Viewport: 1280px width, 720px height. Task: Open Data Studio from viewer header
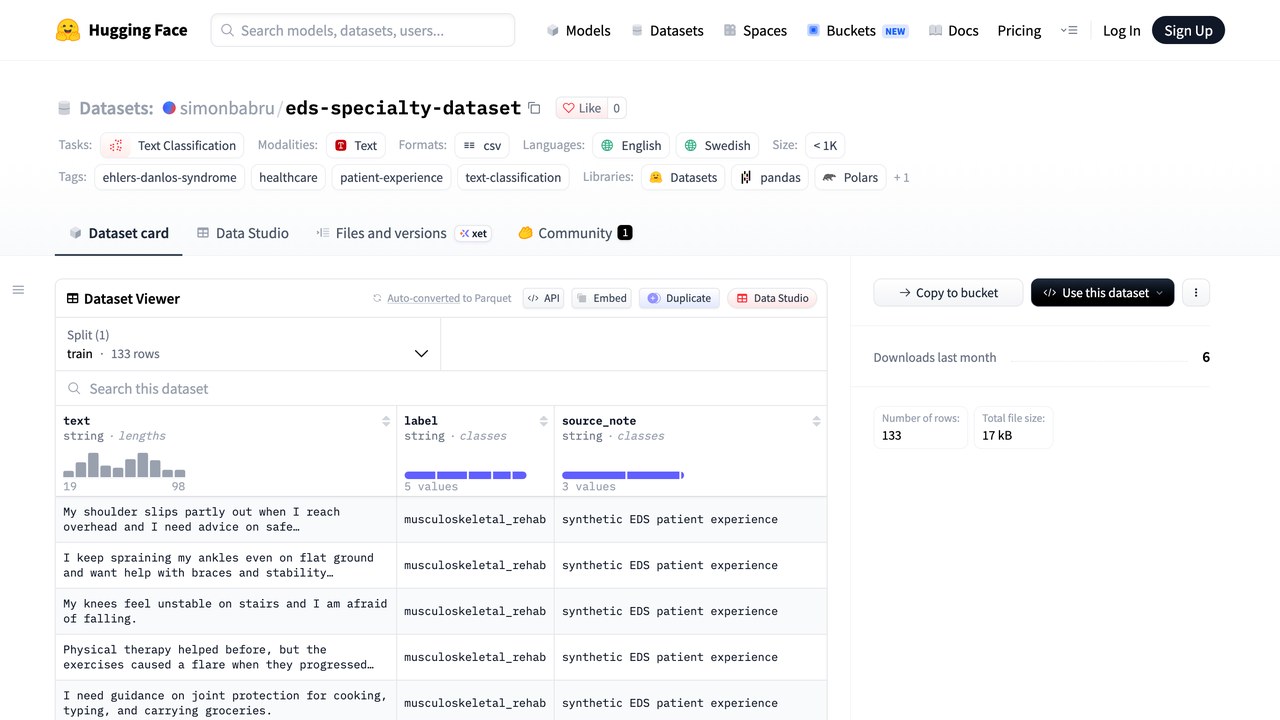(x=772, y=298)
